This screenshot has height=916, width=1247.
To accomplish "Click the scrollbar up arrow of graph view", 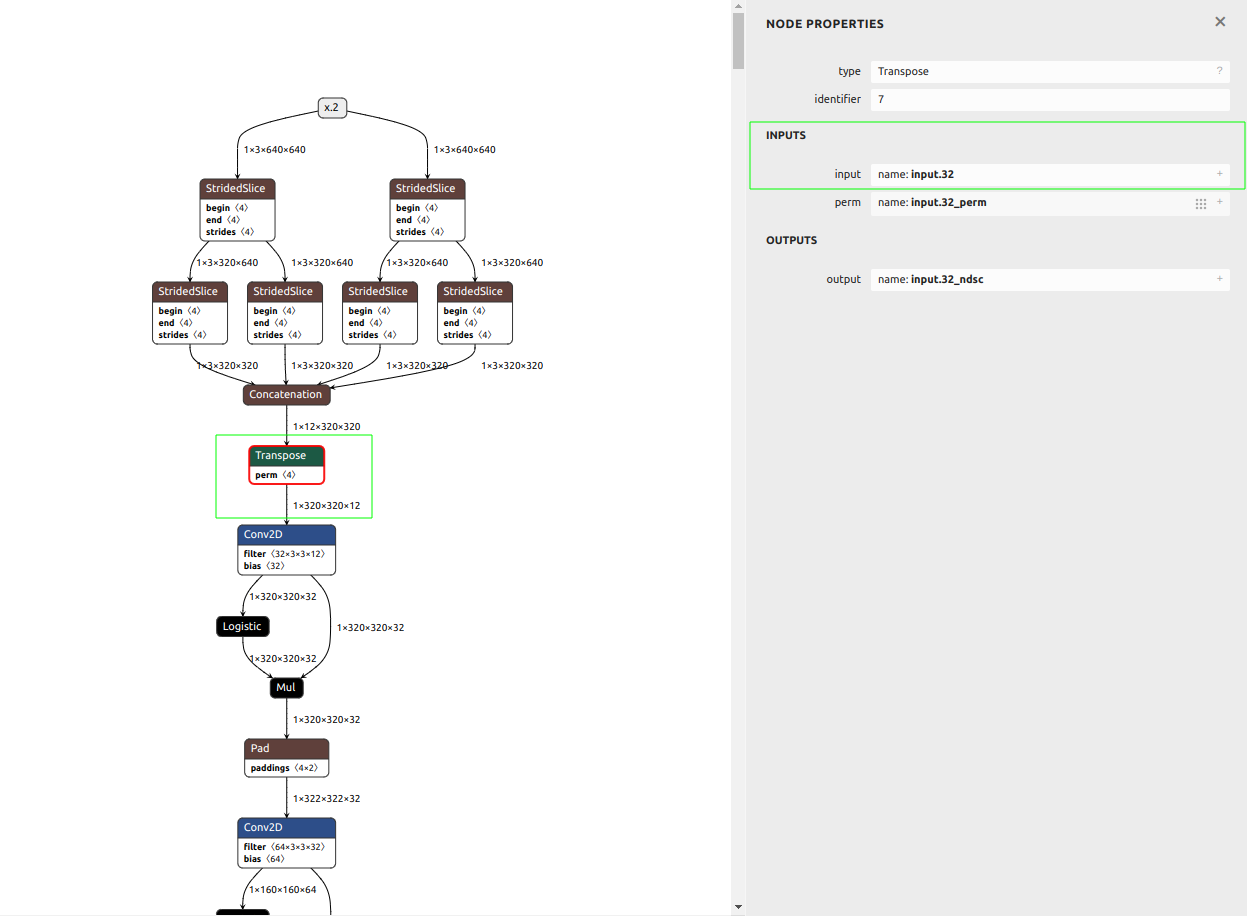I will [x=738, y=6].
